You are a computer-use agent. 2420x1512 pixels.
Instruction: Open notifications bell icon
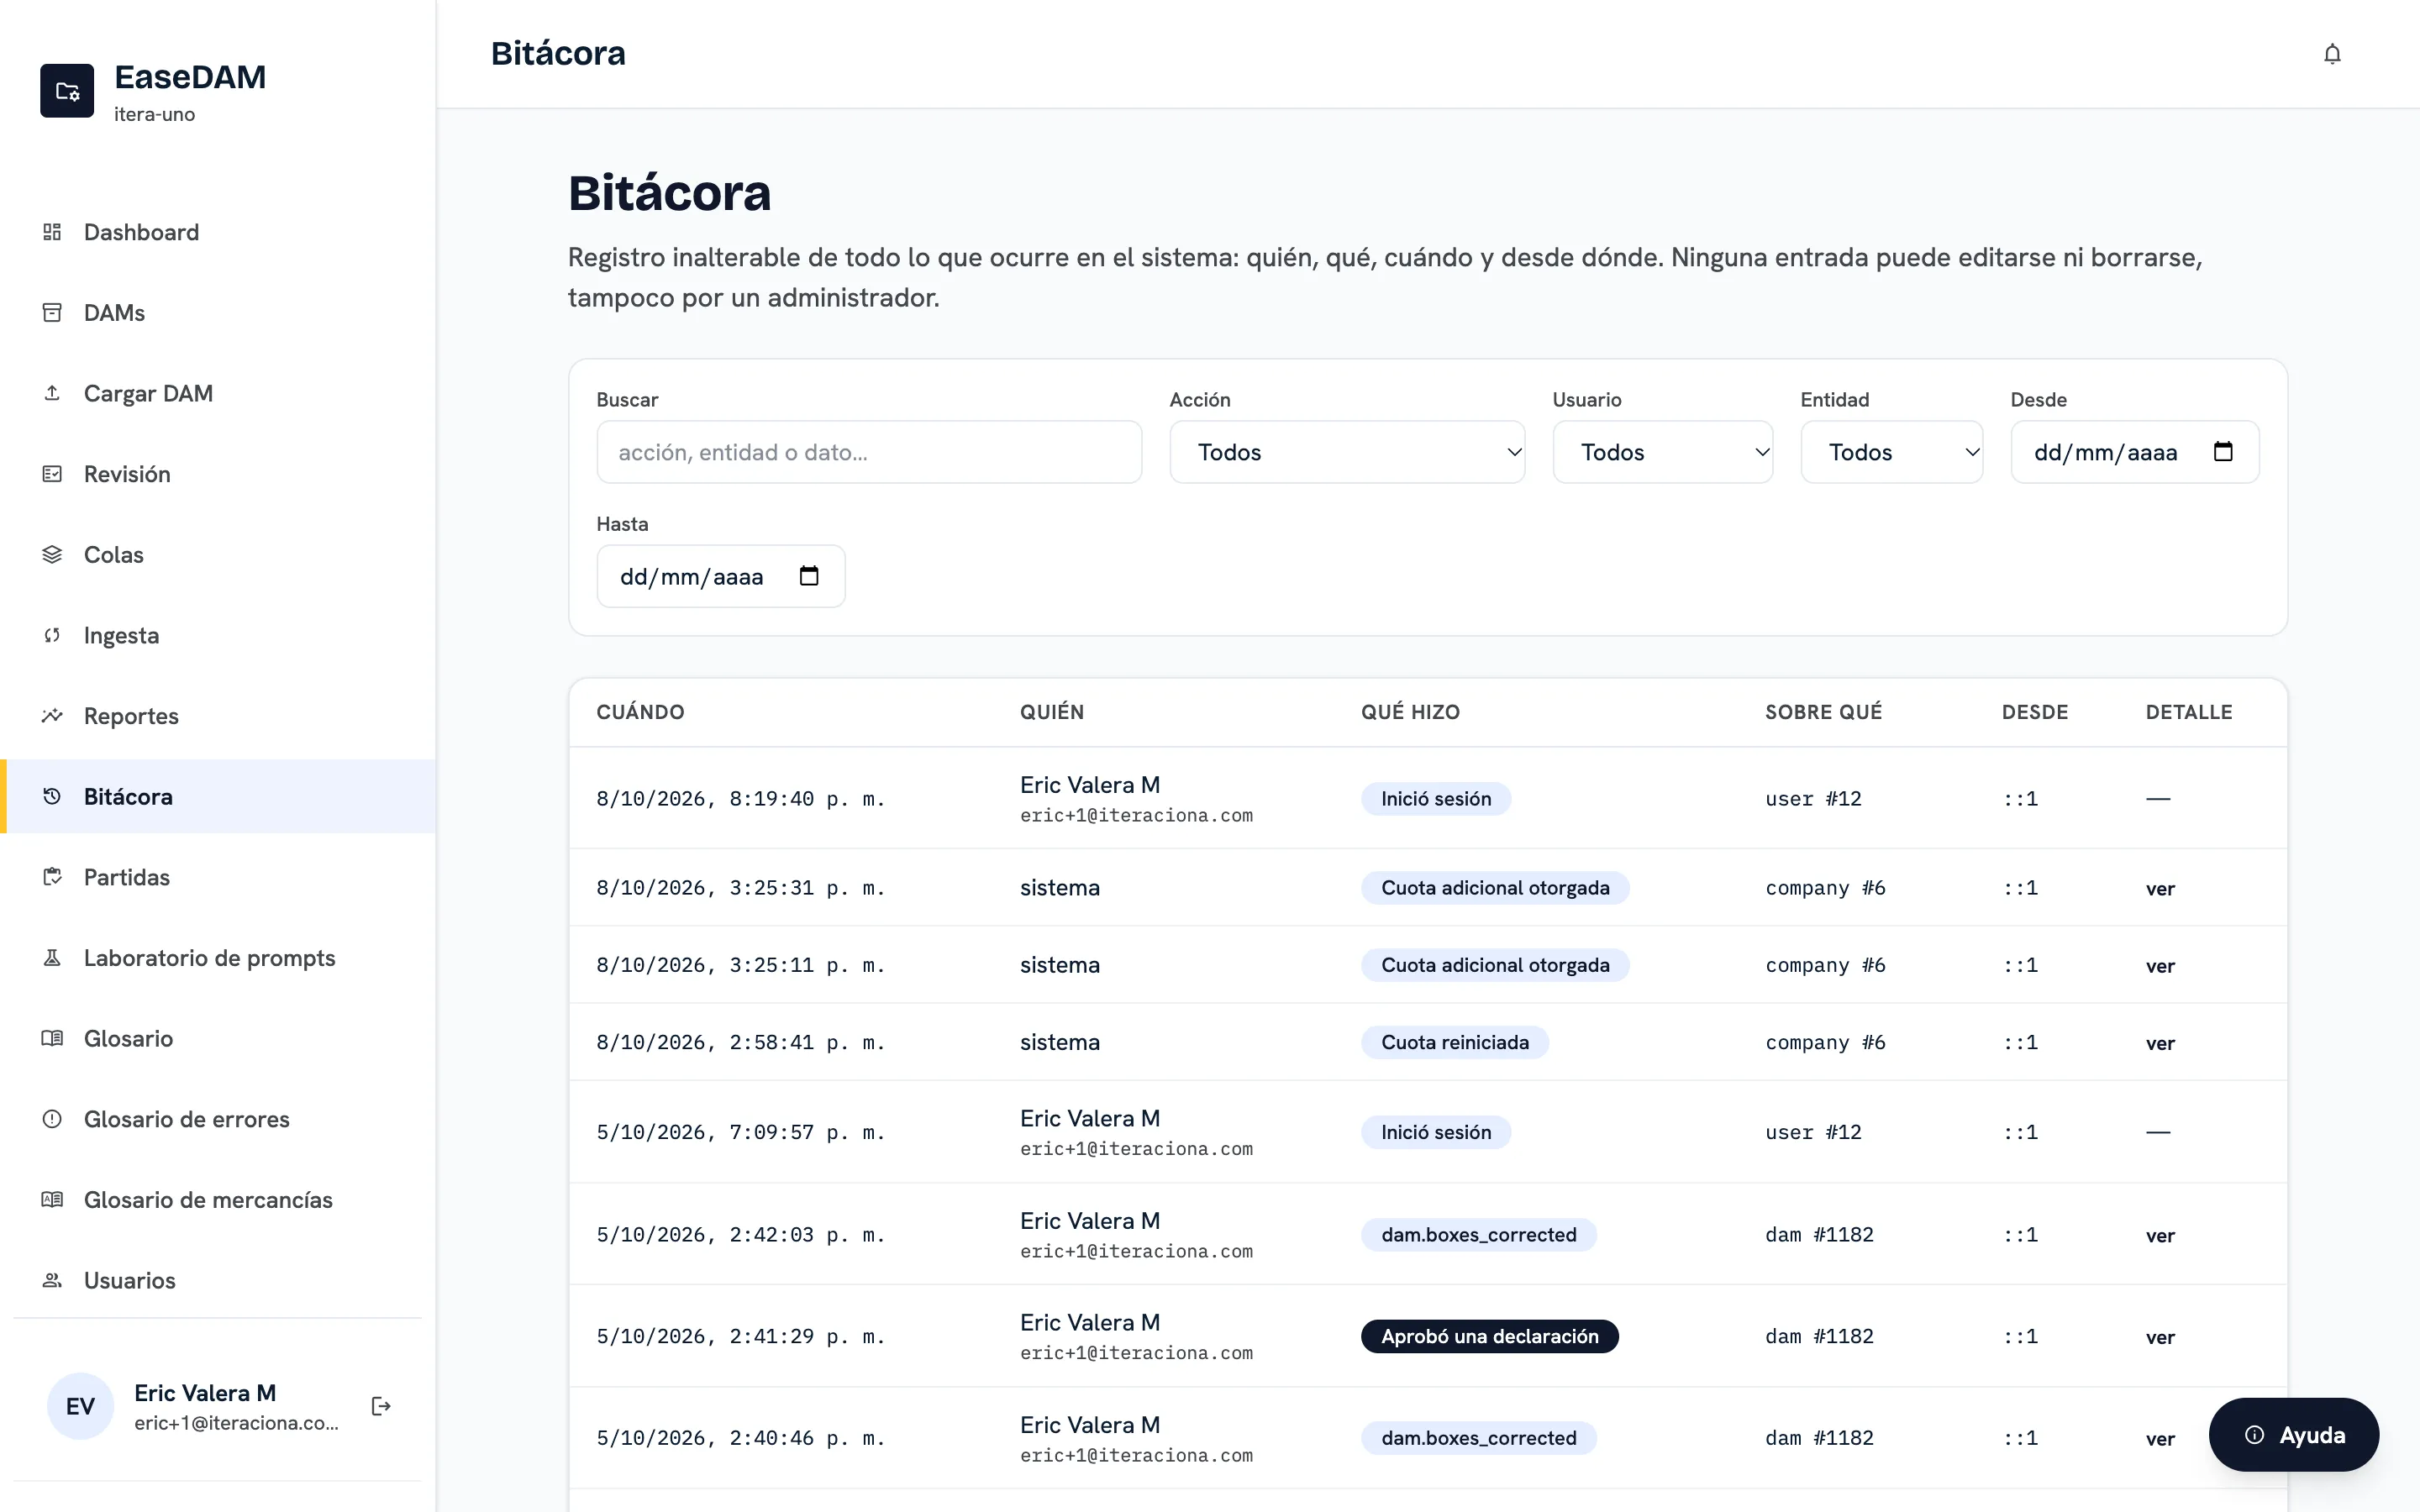coord(2332,54)
